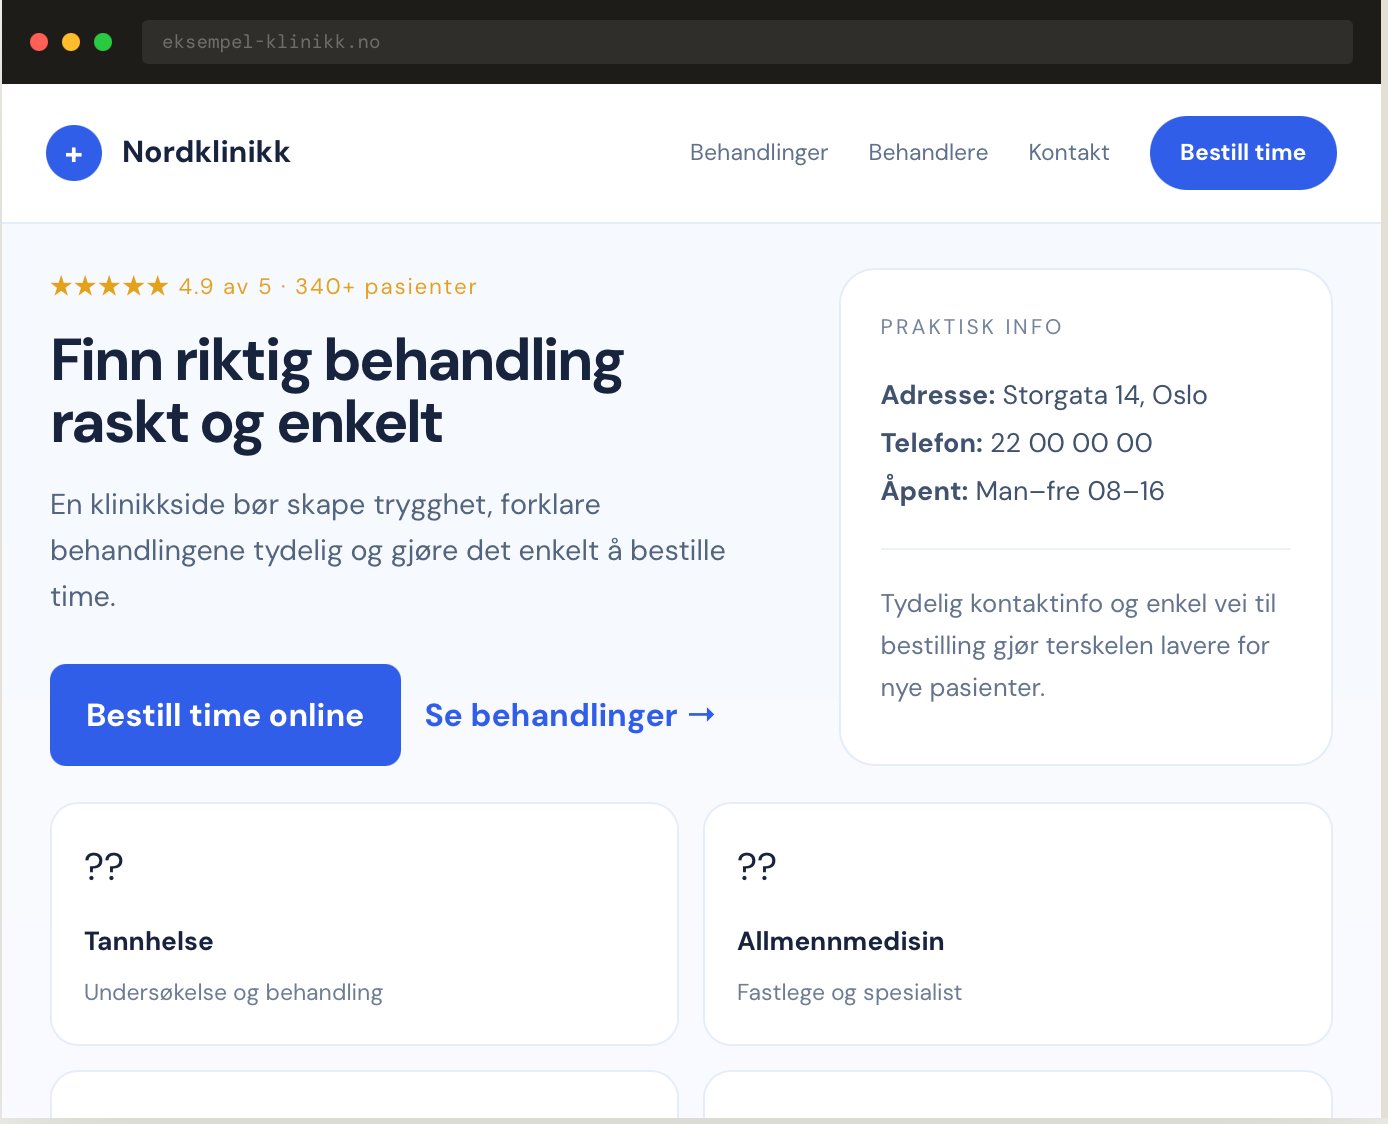Click Undersøkelse og behandling description
This screenshot has width=1388, height=1124.
[x=234, y=992]
